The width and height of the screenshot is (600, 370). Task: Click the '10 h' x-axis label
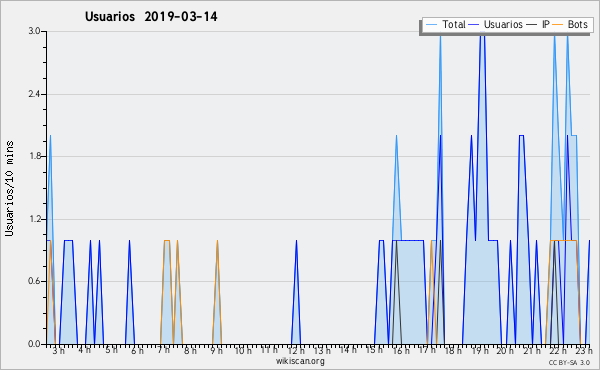tap(243, 351)
